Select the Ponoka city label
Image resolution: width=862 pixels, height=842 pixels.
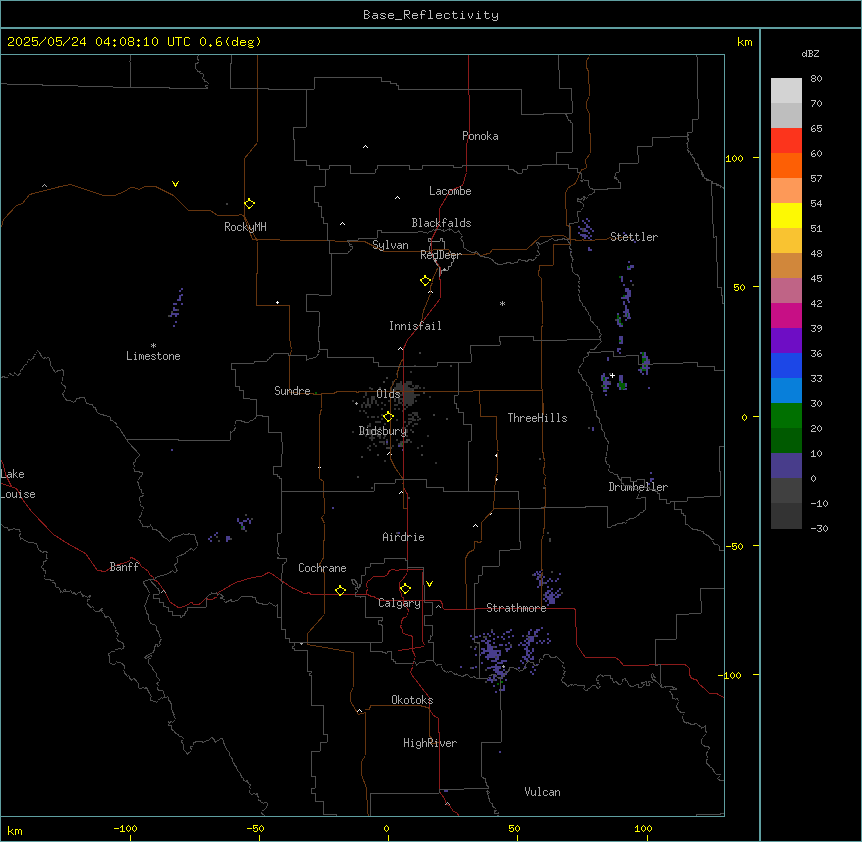[x=480, y=136]
